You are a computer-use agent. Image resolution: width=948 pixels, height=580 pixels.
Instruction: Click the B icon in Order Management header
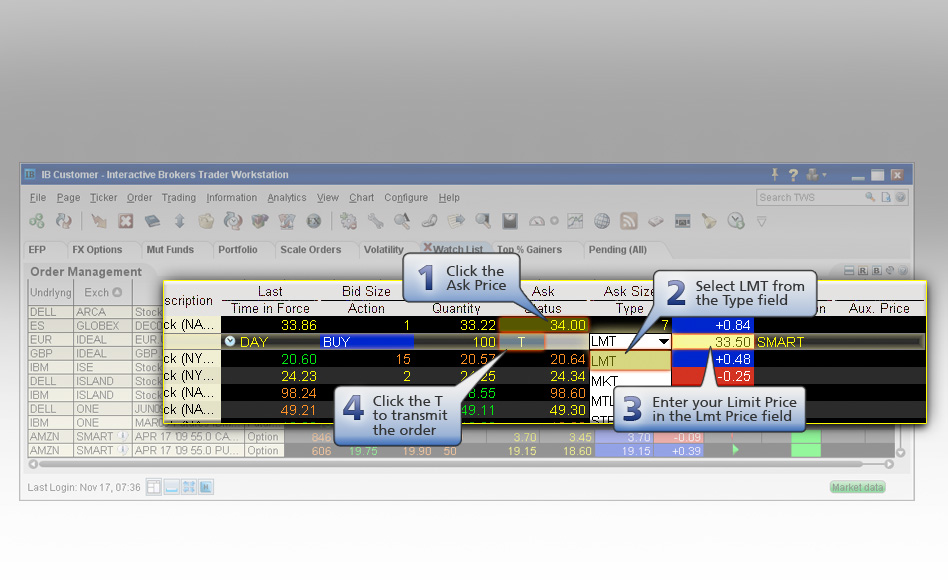(876, 271)
